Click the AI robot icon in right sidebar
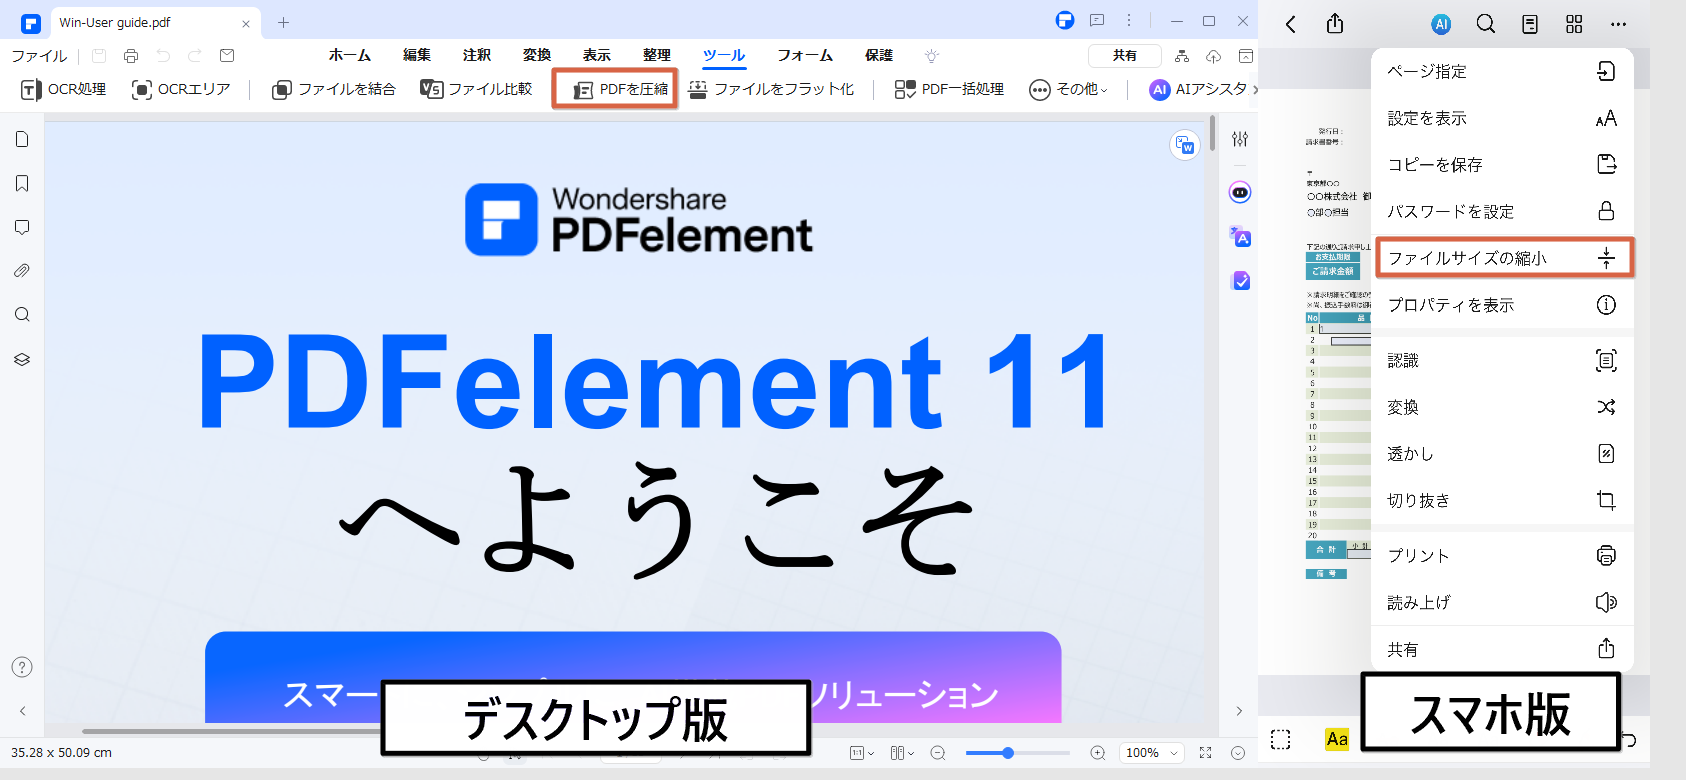The height and width of the screenshot is (780, 1686). (x=1240, y=192)
